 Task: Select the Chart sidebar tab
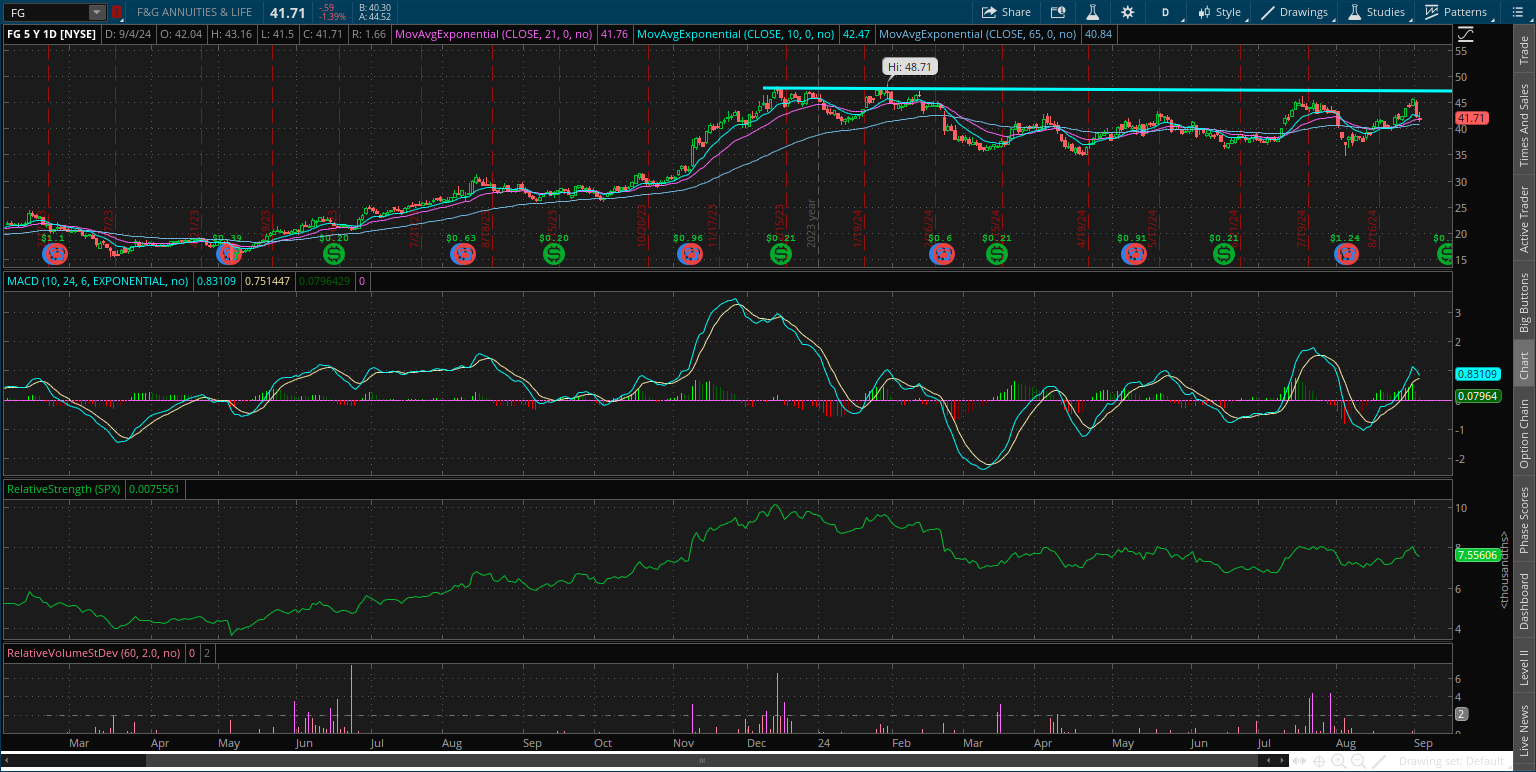click(x=1524, y=365)
